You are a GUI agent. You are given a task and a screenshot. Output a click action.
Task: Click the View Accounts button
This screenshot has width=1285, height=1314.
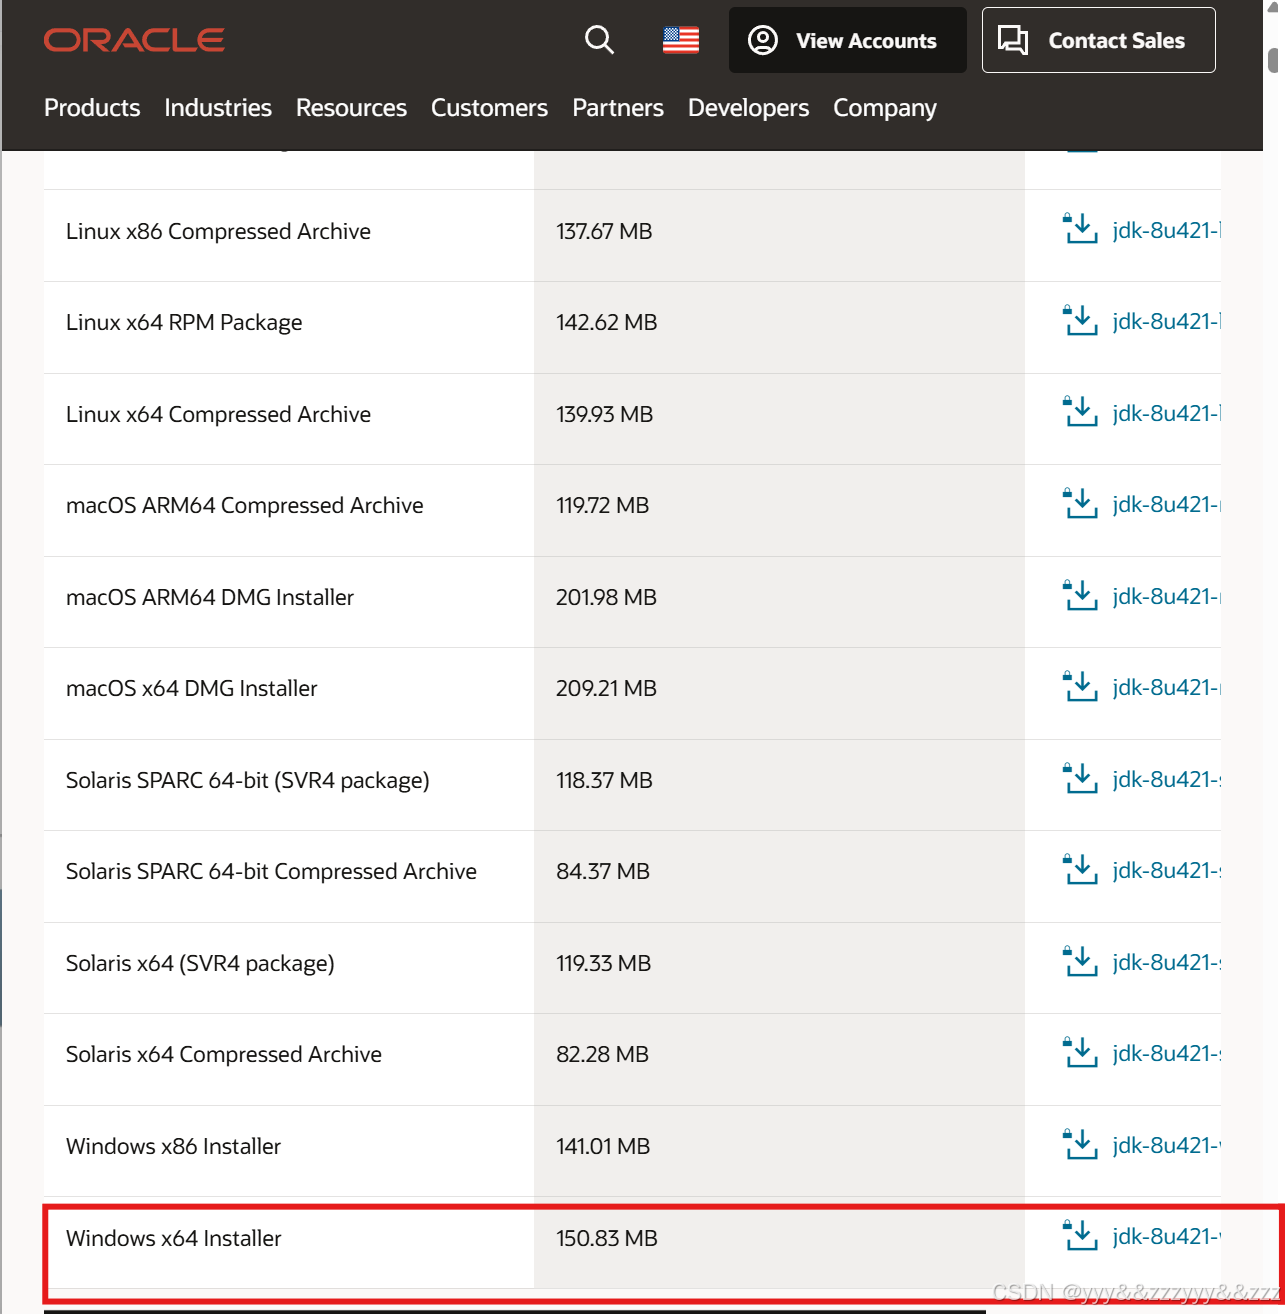847,40
